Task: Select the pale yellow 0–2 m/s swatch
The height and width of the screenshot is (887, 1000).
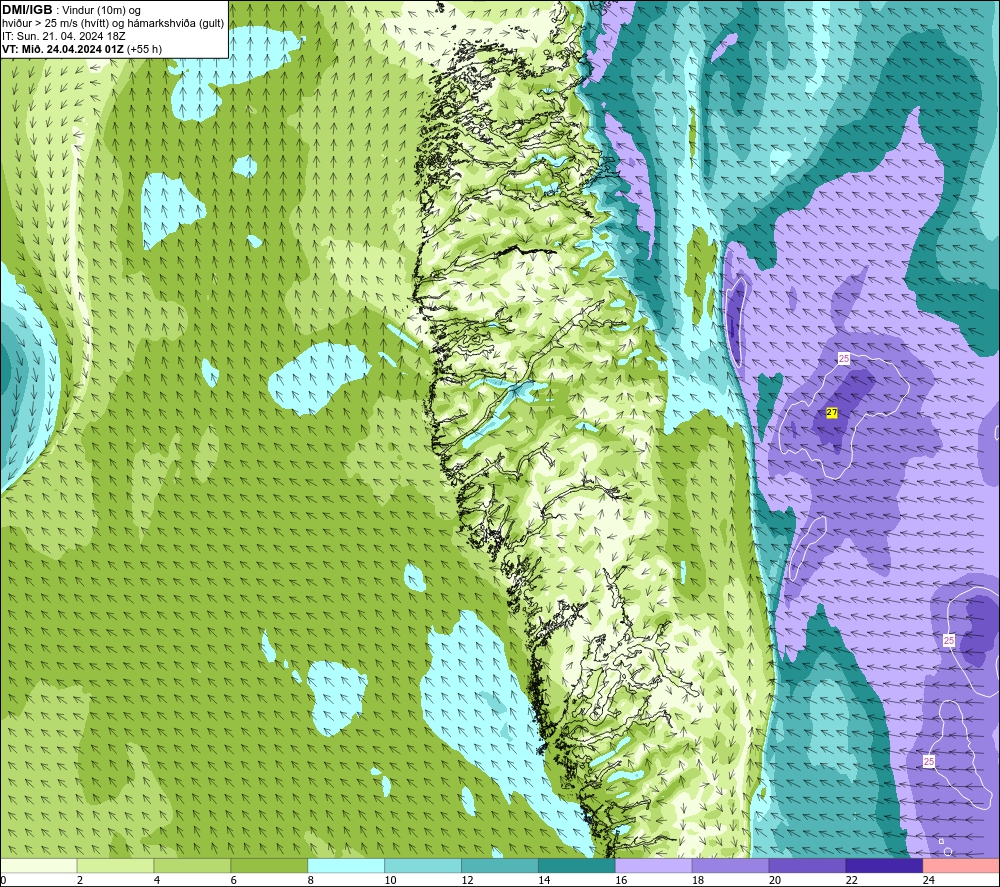Action: pos(38,866)
